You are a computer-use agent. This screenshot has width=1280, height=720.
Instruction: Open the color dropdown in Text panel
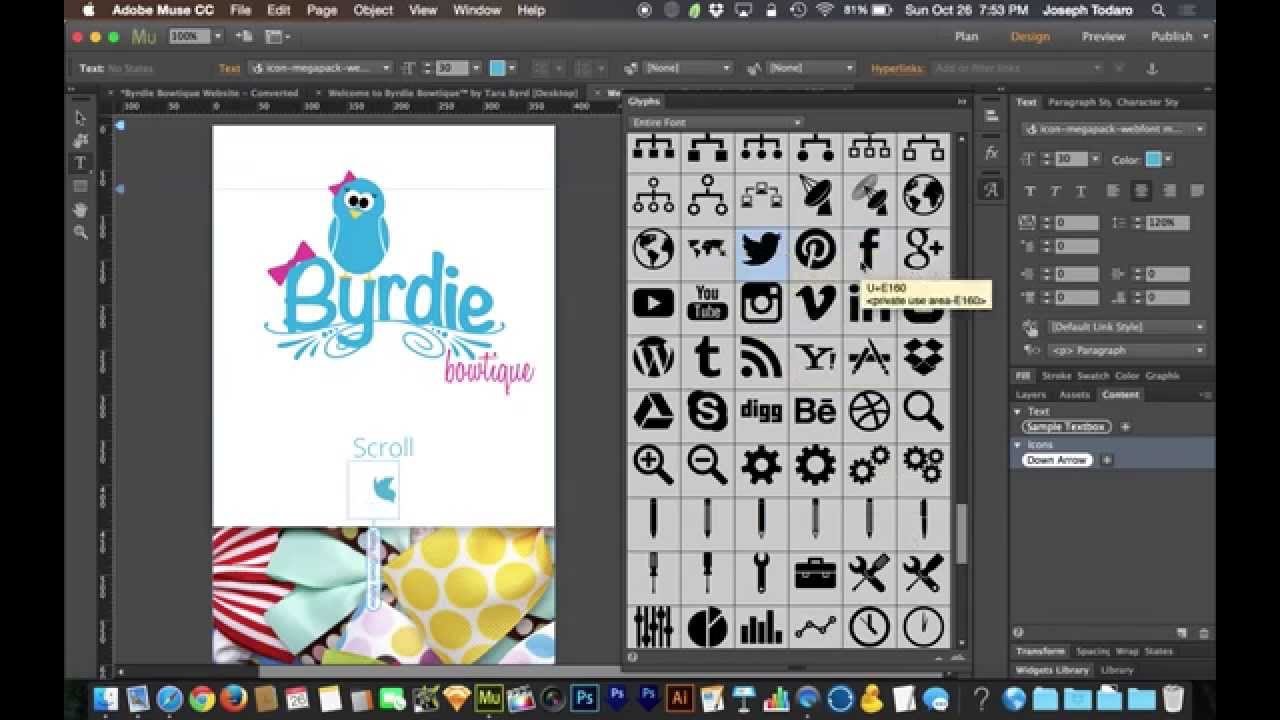click(1168, 160)
